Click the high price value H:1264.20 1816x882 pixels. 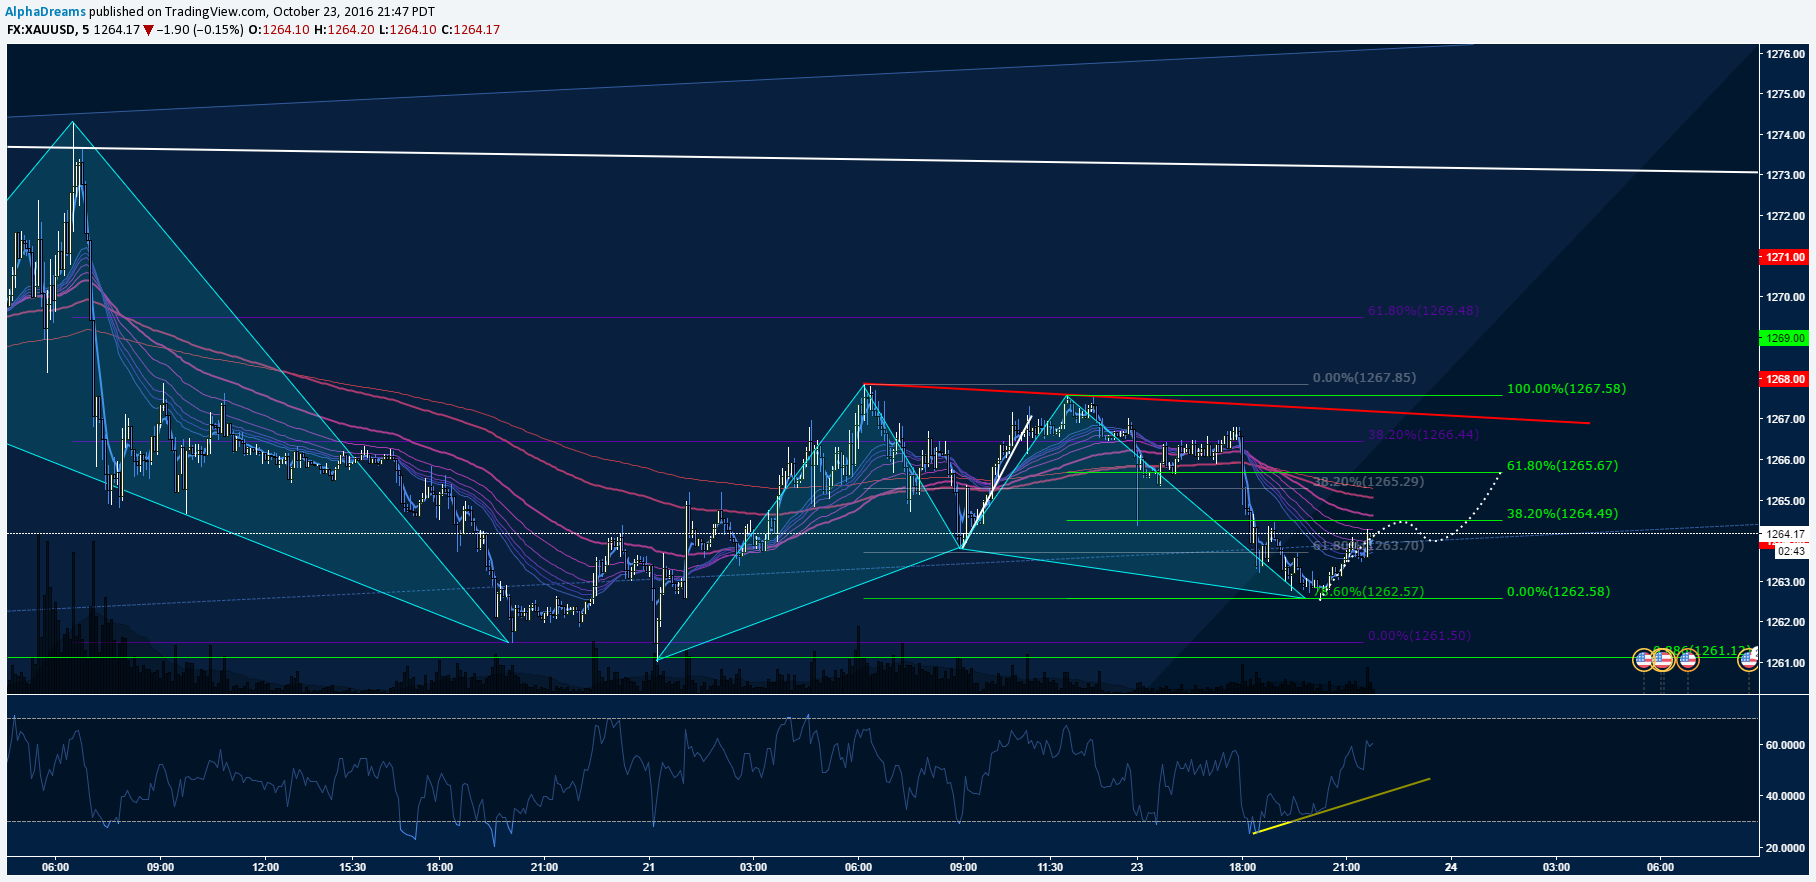click(x=344, y=30)
